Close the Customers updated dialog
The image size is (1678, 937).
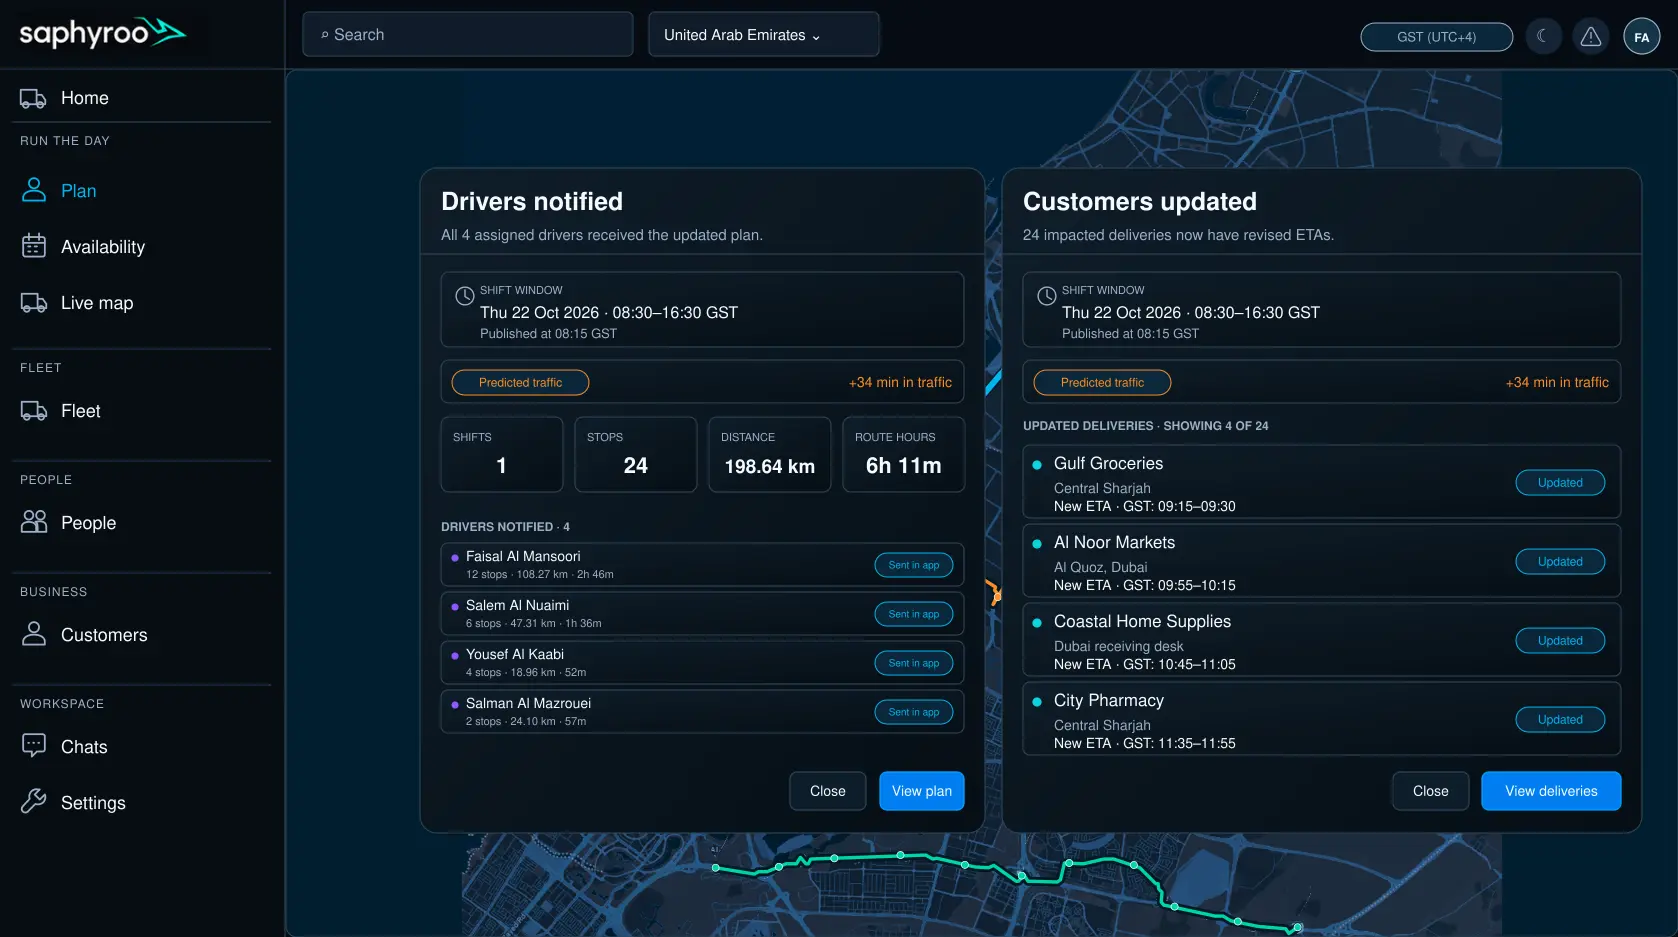(x=1430, y=791)
